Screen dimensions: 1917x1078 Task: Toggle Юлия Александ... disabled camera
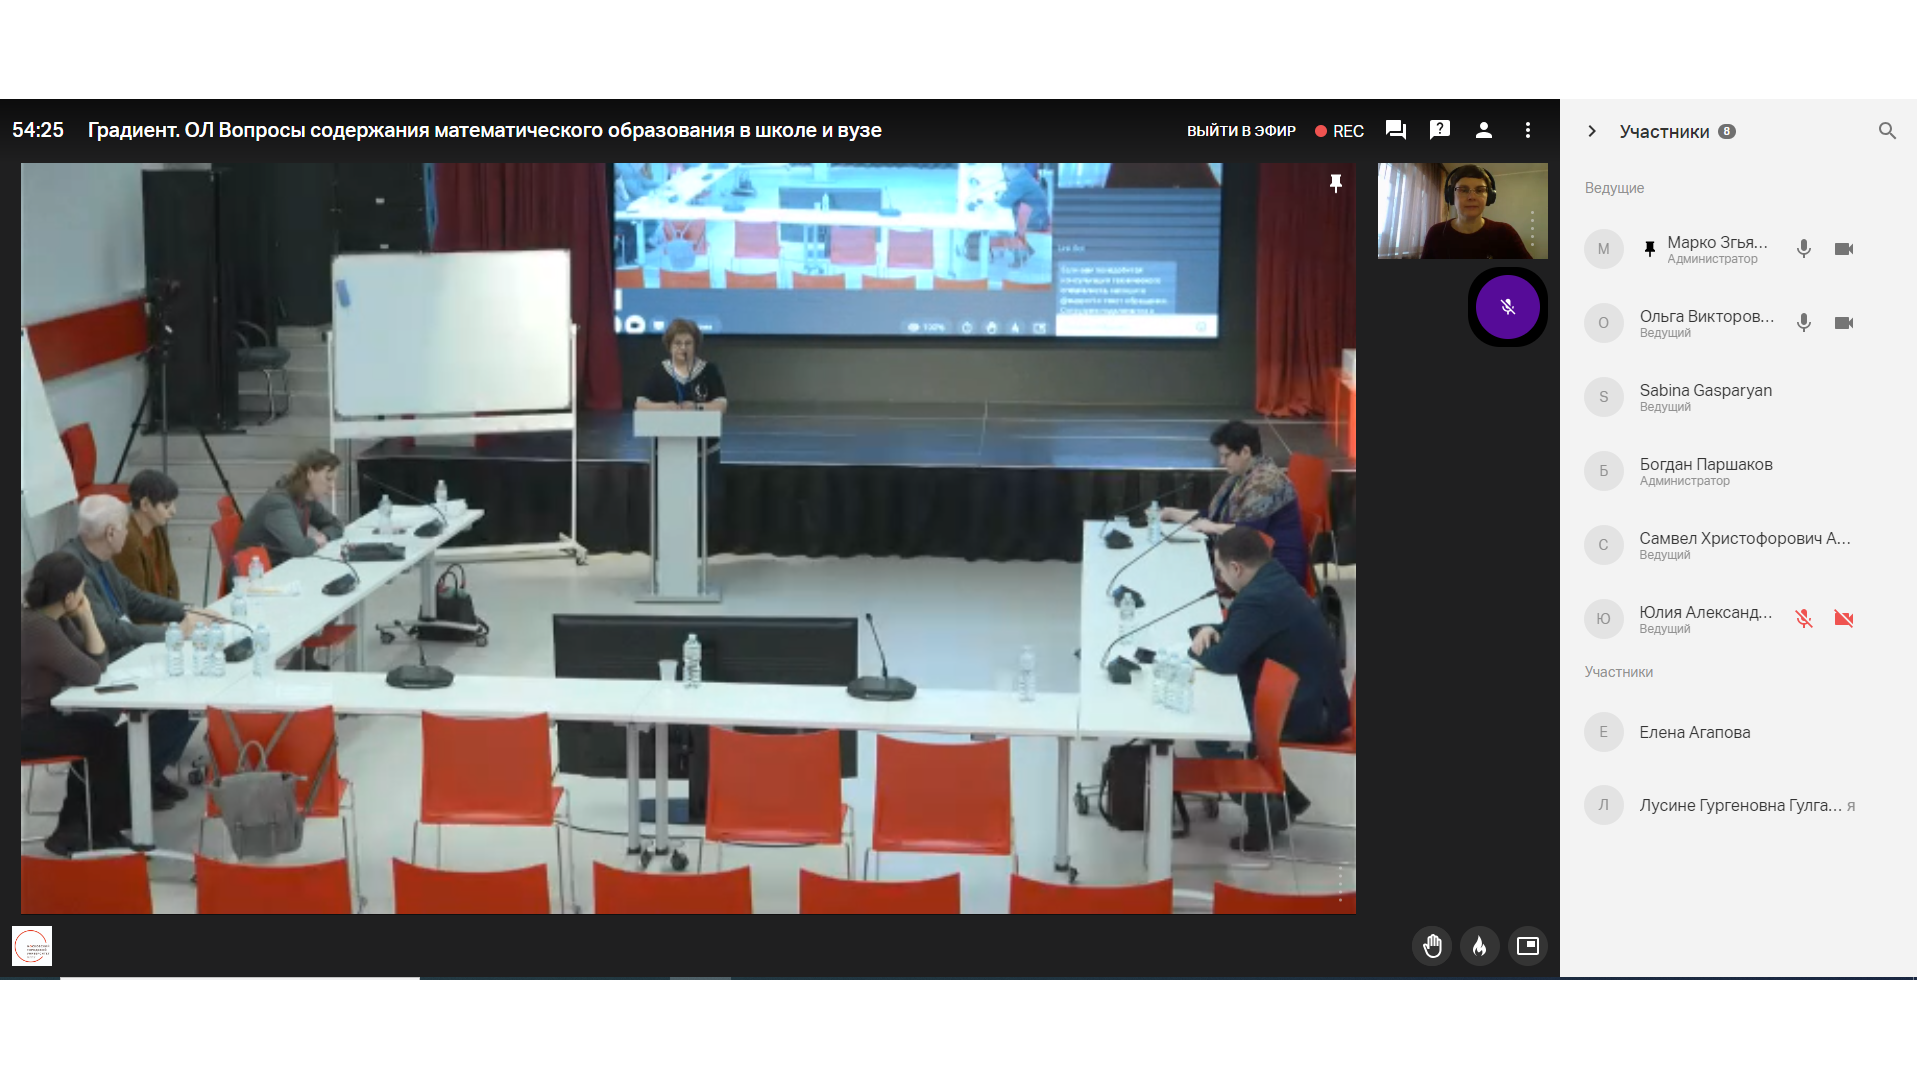1843,619
